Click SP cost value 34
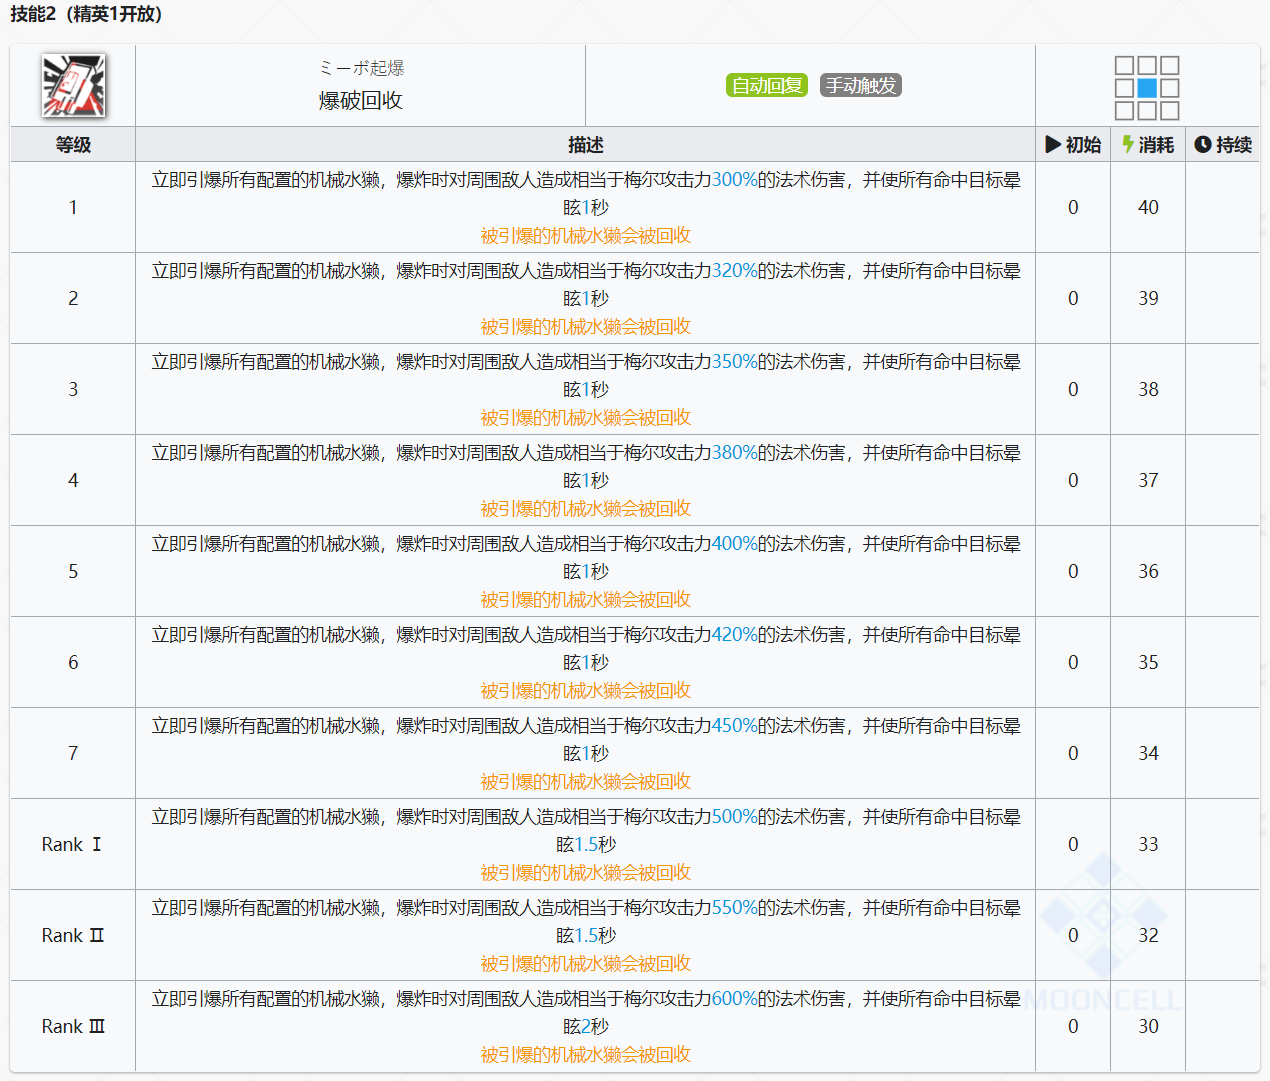The width and height of the screenshot is (1270, 1081). tap(1148, 753)
